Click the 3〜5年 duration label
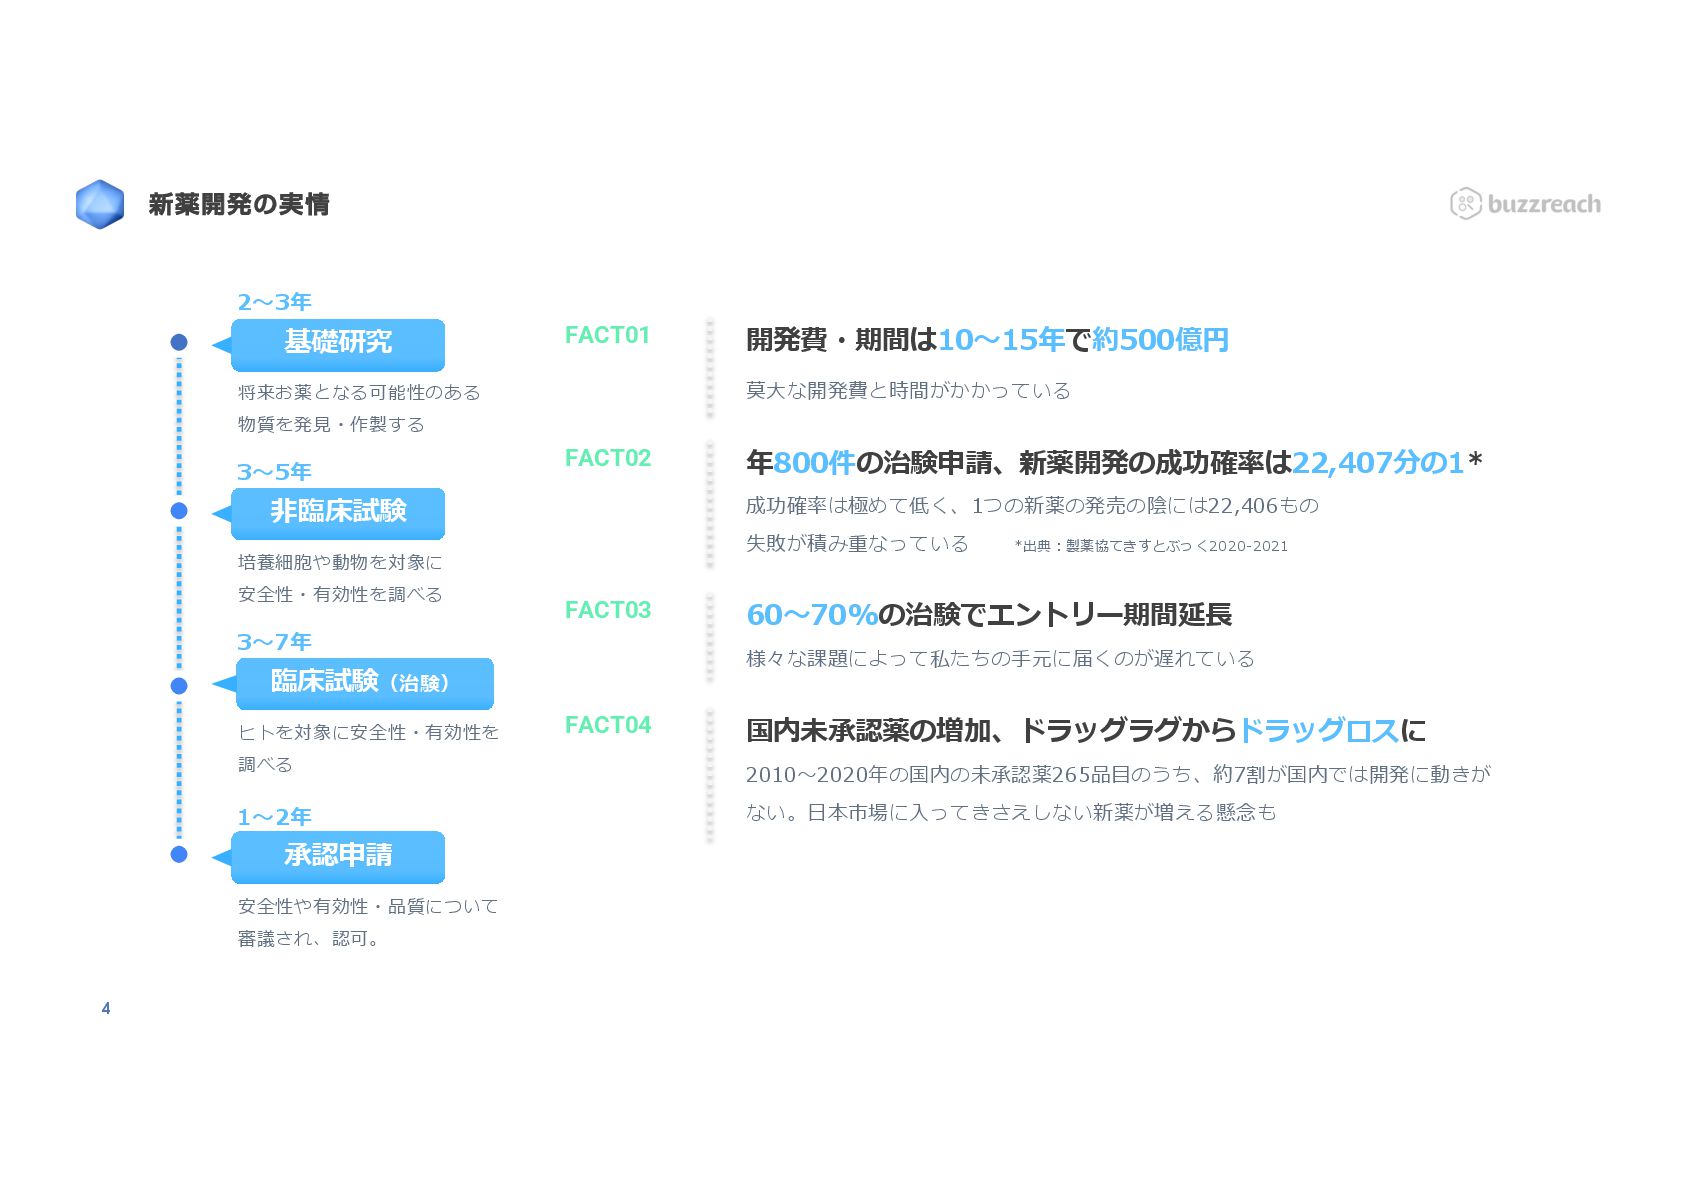Screen dimensions: 1684x1191 tap(274, 472)
